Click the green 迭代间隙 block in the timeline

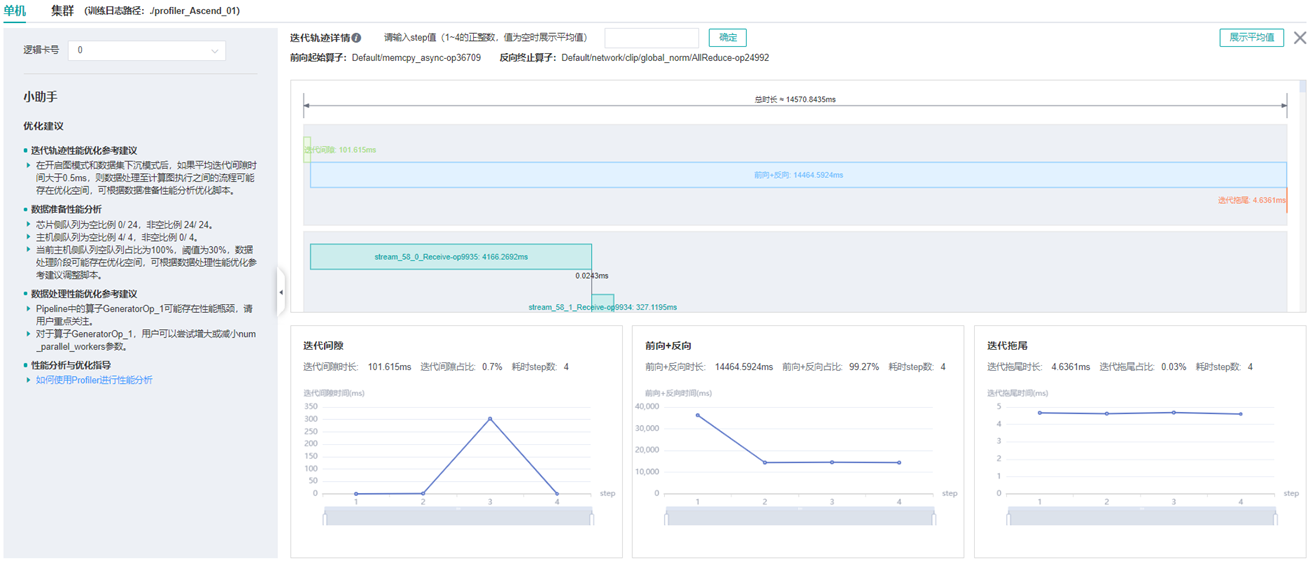tap(307, 150)
